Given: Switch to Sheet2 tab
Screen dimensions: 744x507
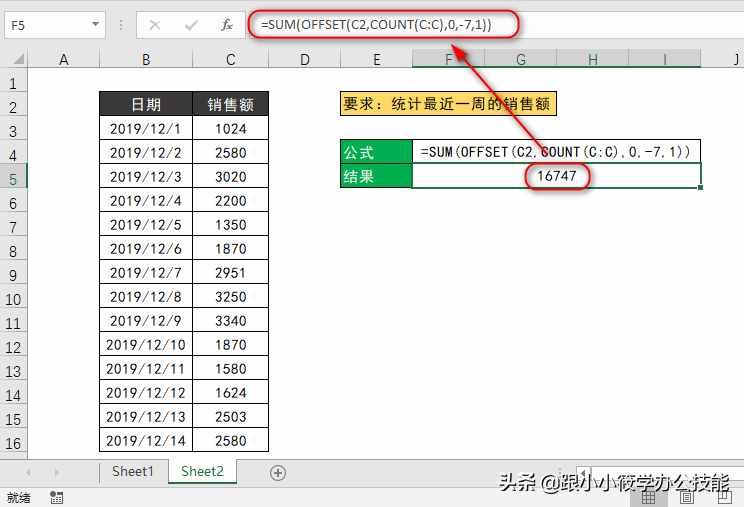Looking at the screenshot, I should (x=202, y=471).
